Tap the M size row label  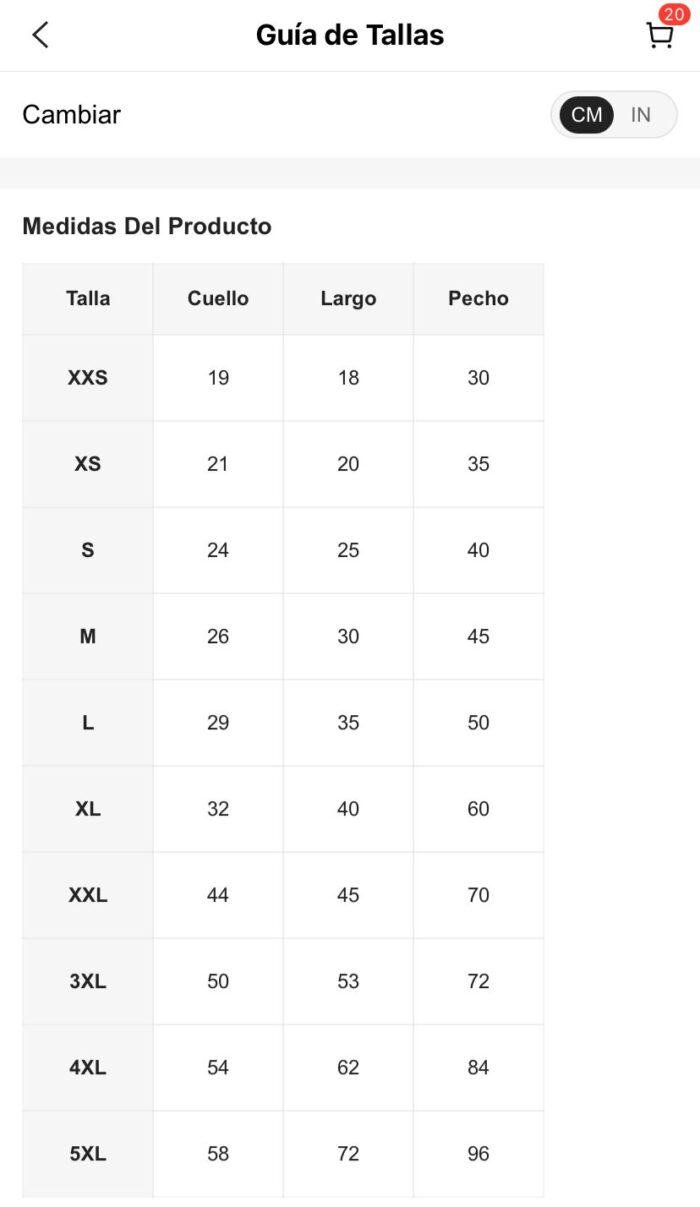88,636
